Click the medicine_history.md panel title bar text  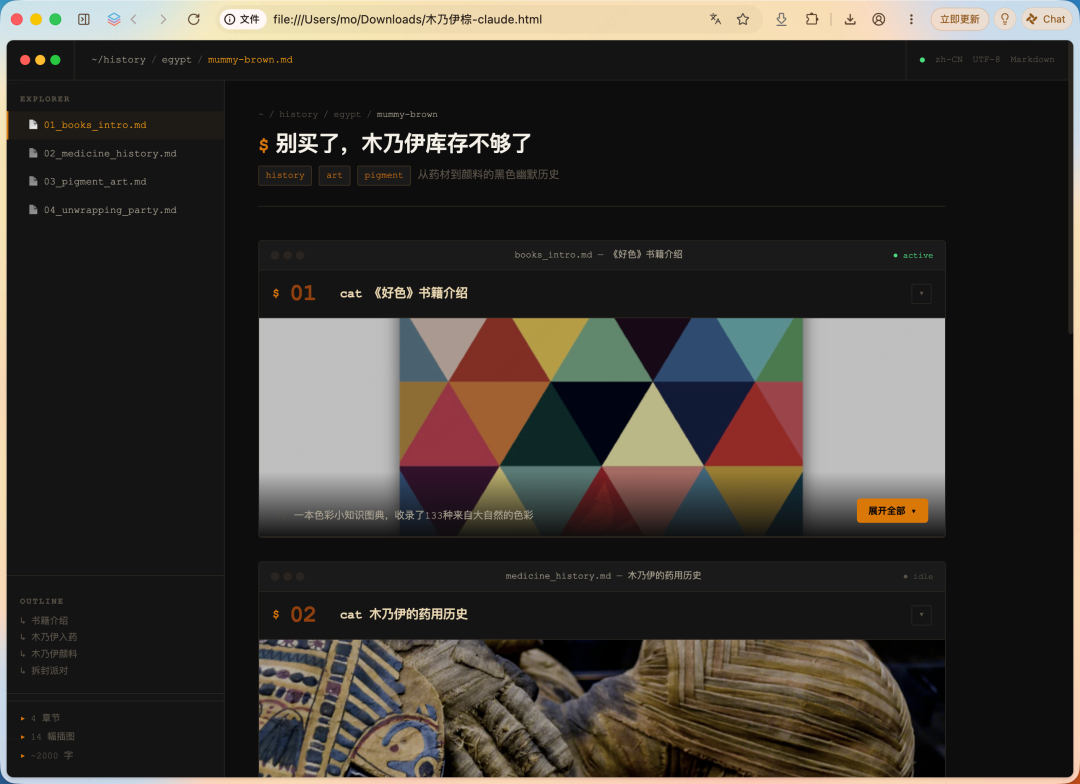point(603,576)
